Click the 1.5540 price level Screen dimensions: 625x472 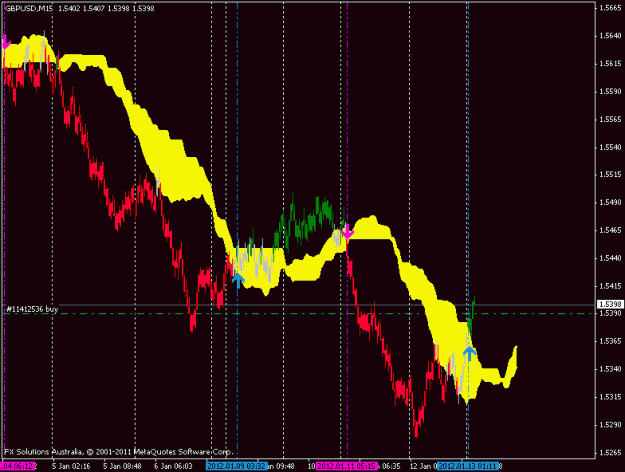[610, 147]
